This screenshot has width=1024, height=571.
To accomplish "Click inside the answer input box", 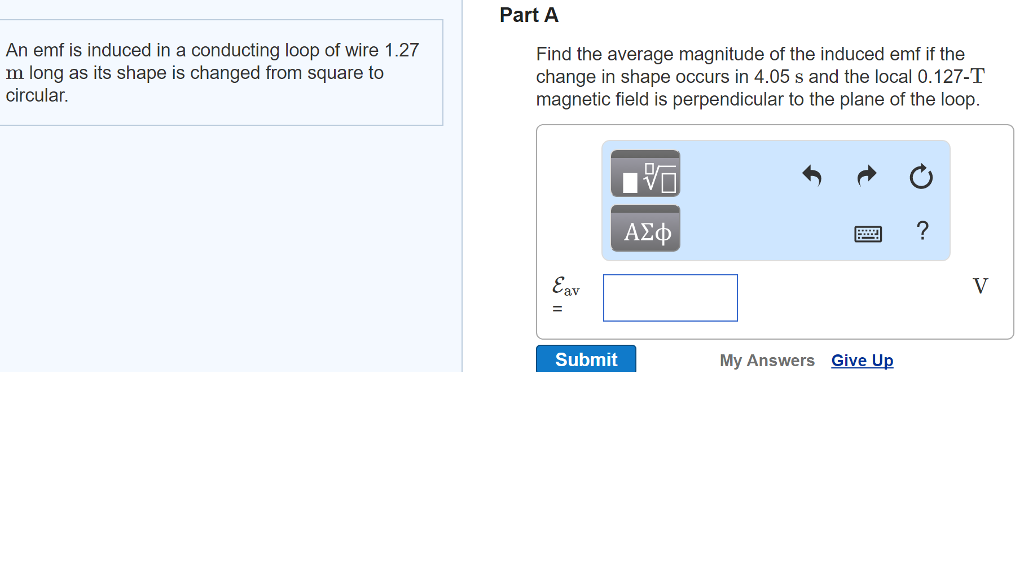I will pos(670,298).
